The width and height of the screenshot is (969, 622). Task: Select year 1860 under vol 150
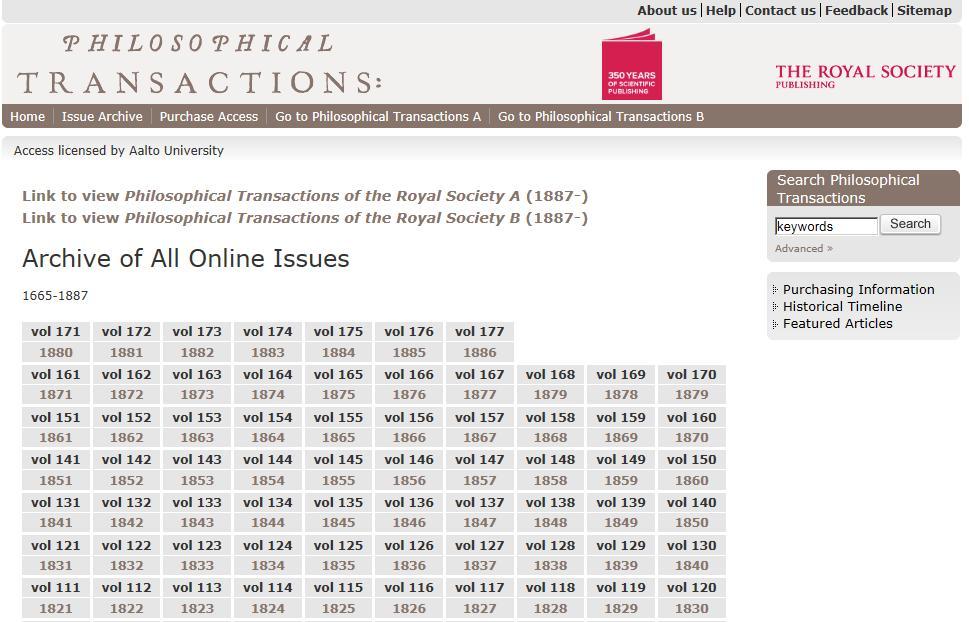point(692,480)
